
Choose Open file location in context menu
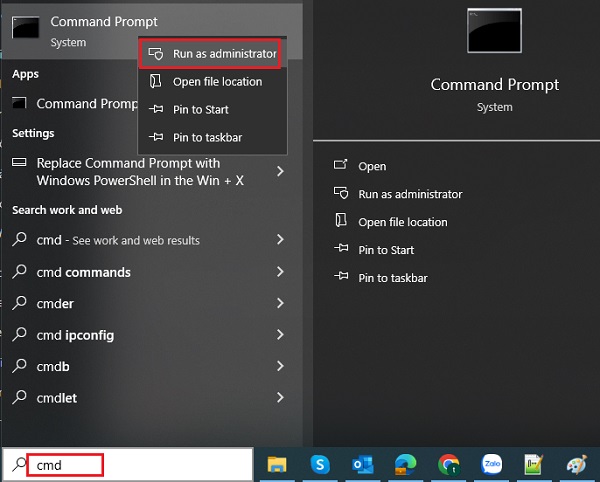(x=212, y=81)
